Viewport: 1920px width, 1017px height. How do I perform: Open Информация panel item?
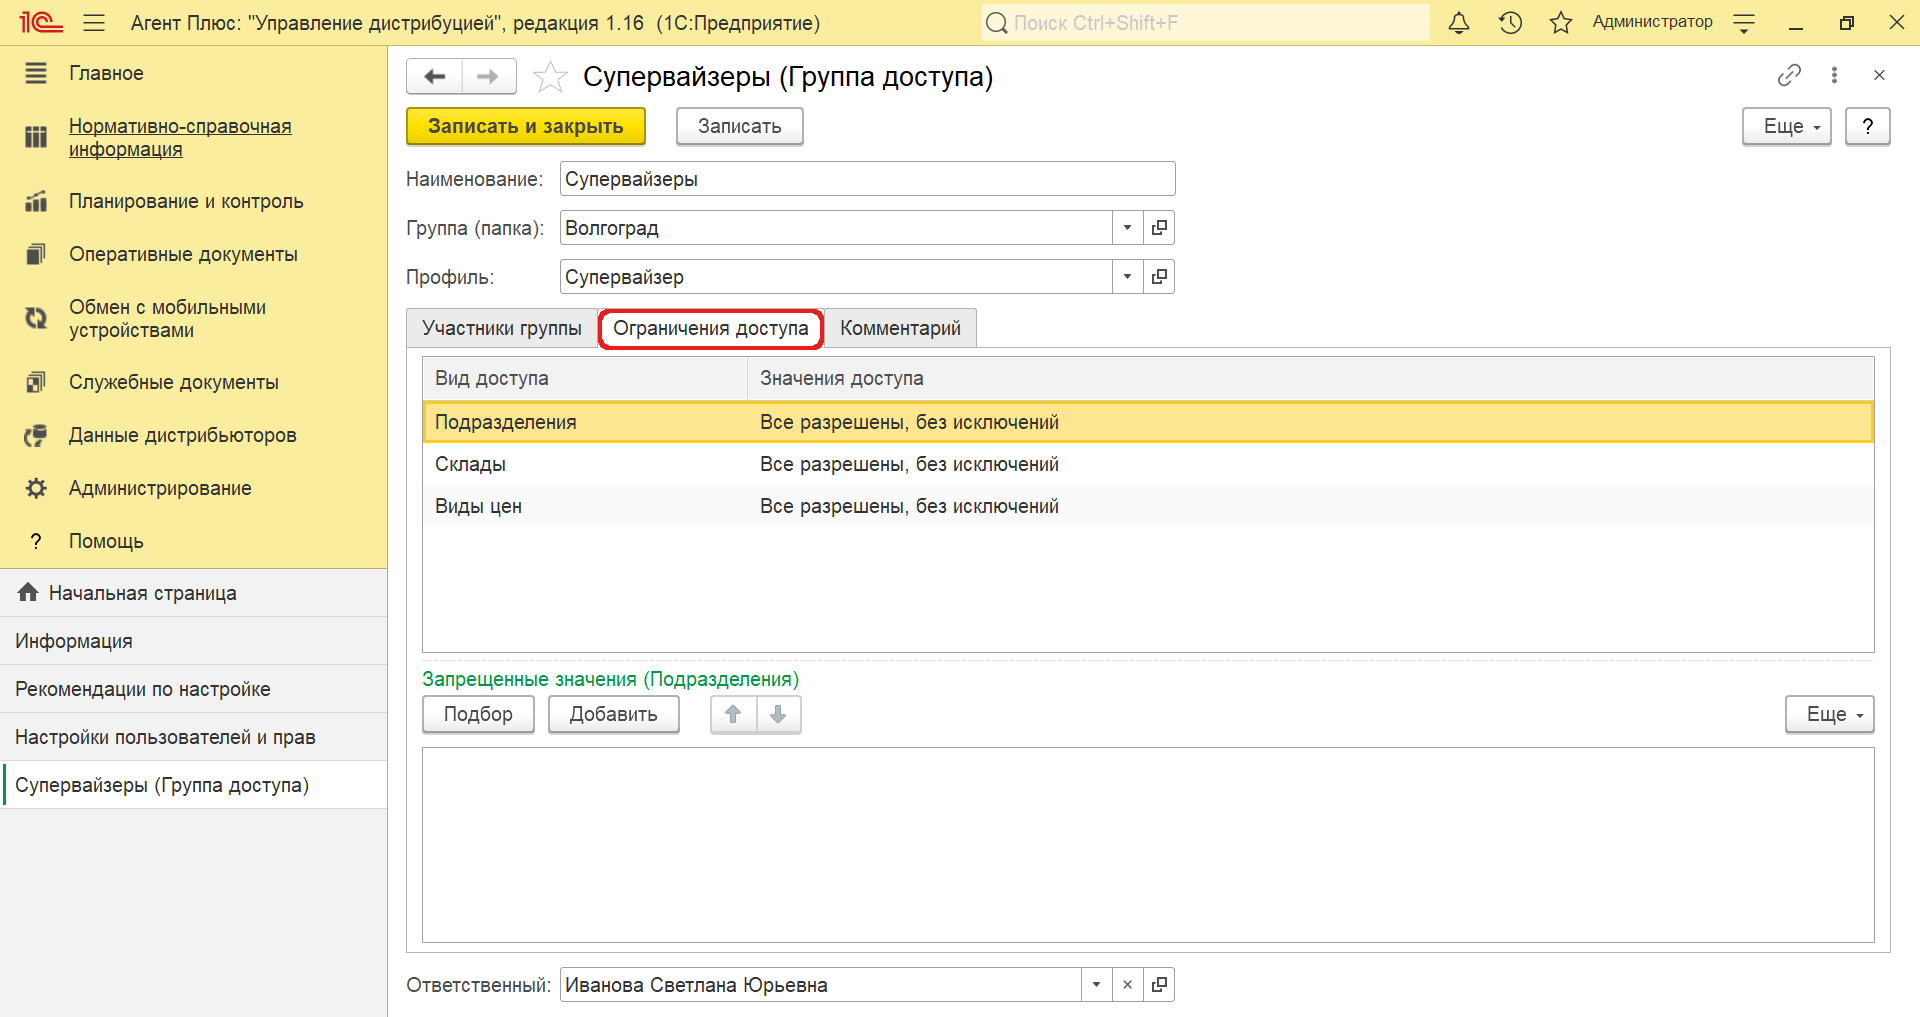(x=194, y=641)
